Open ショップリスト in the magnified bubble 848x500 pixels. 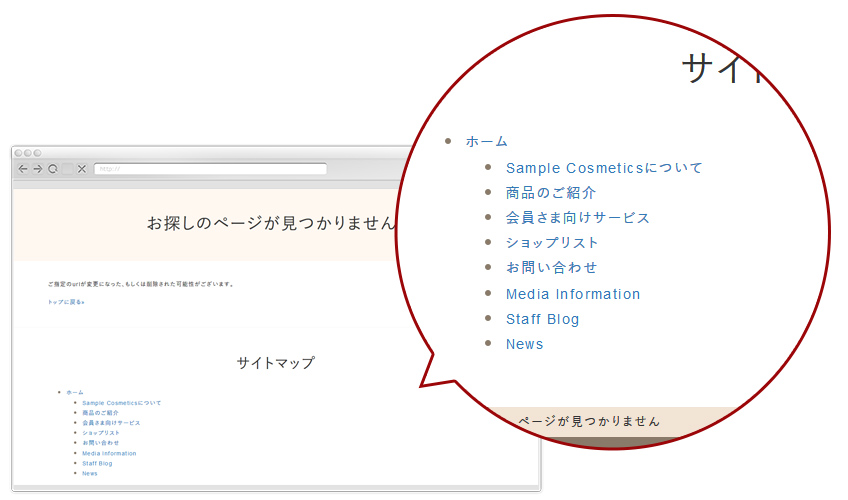pos(552,243)
